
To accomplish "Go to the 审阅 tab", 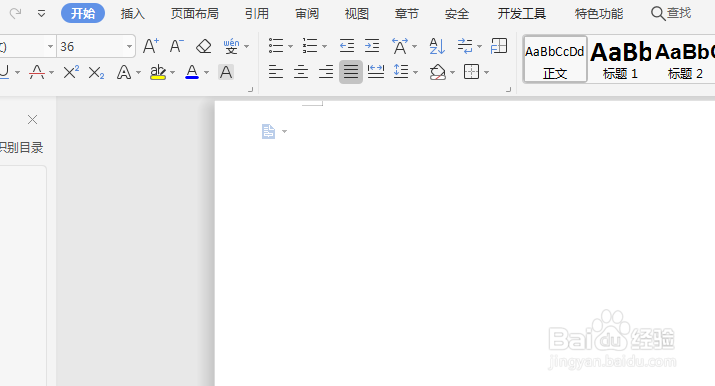I will pos(307,14).
